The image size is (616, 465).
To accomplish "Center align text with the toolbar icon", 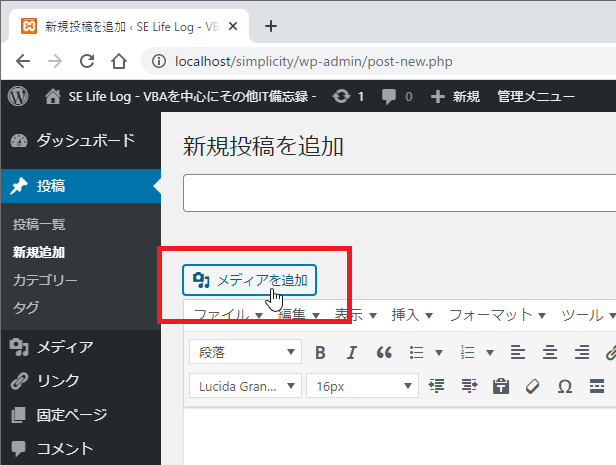I will [x=549, y=352].
